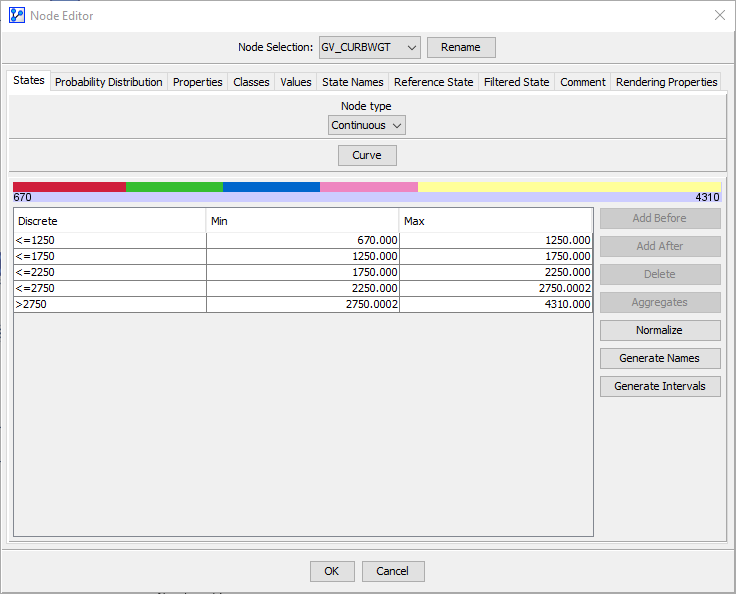Select the <=1750 state row
Image resolution: width=736 pixels, height=594 pixels.
click(x=109, y=256)
